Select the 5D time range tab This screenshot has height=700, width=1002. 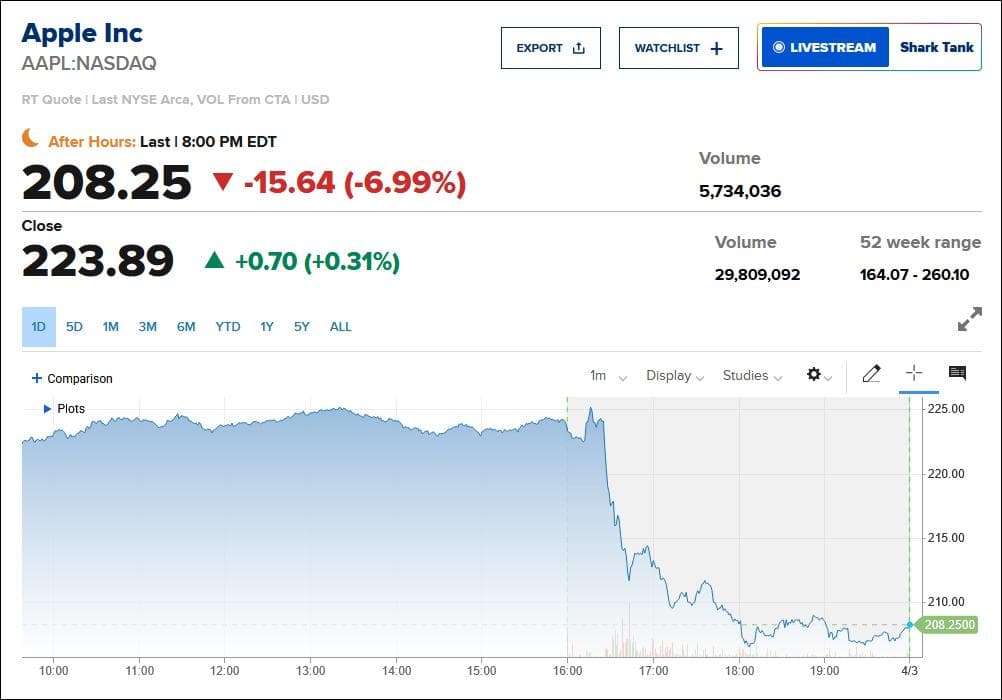(x=74, y=327)
